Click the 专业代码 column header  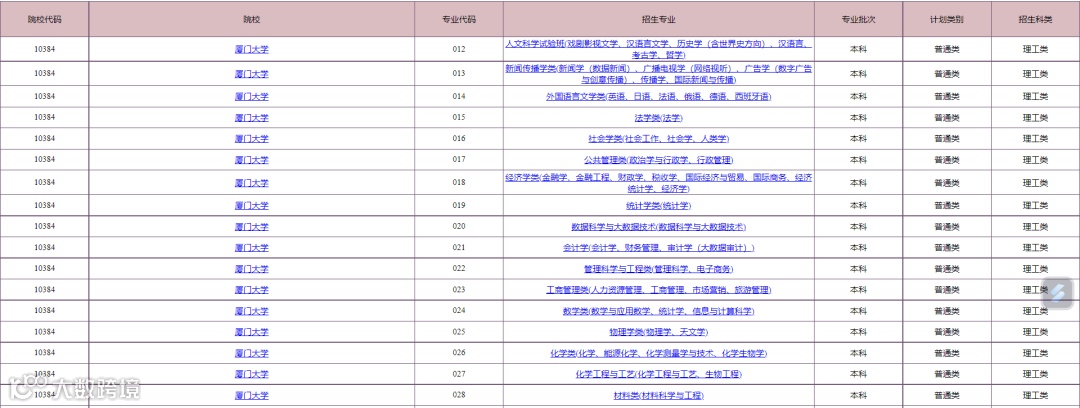[x=459, y=19]
